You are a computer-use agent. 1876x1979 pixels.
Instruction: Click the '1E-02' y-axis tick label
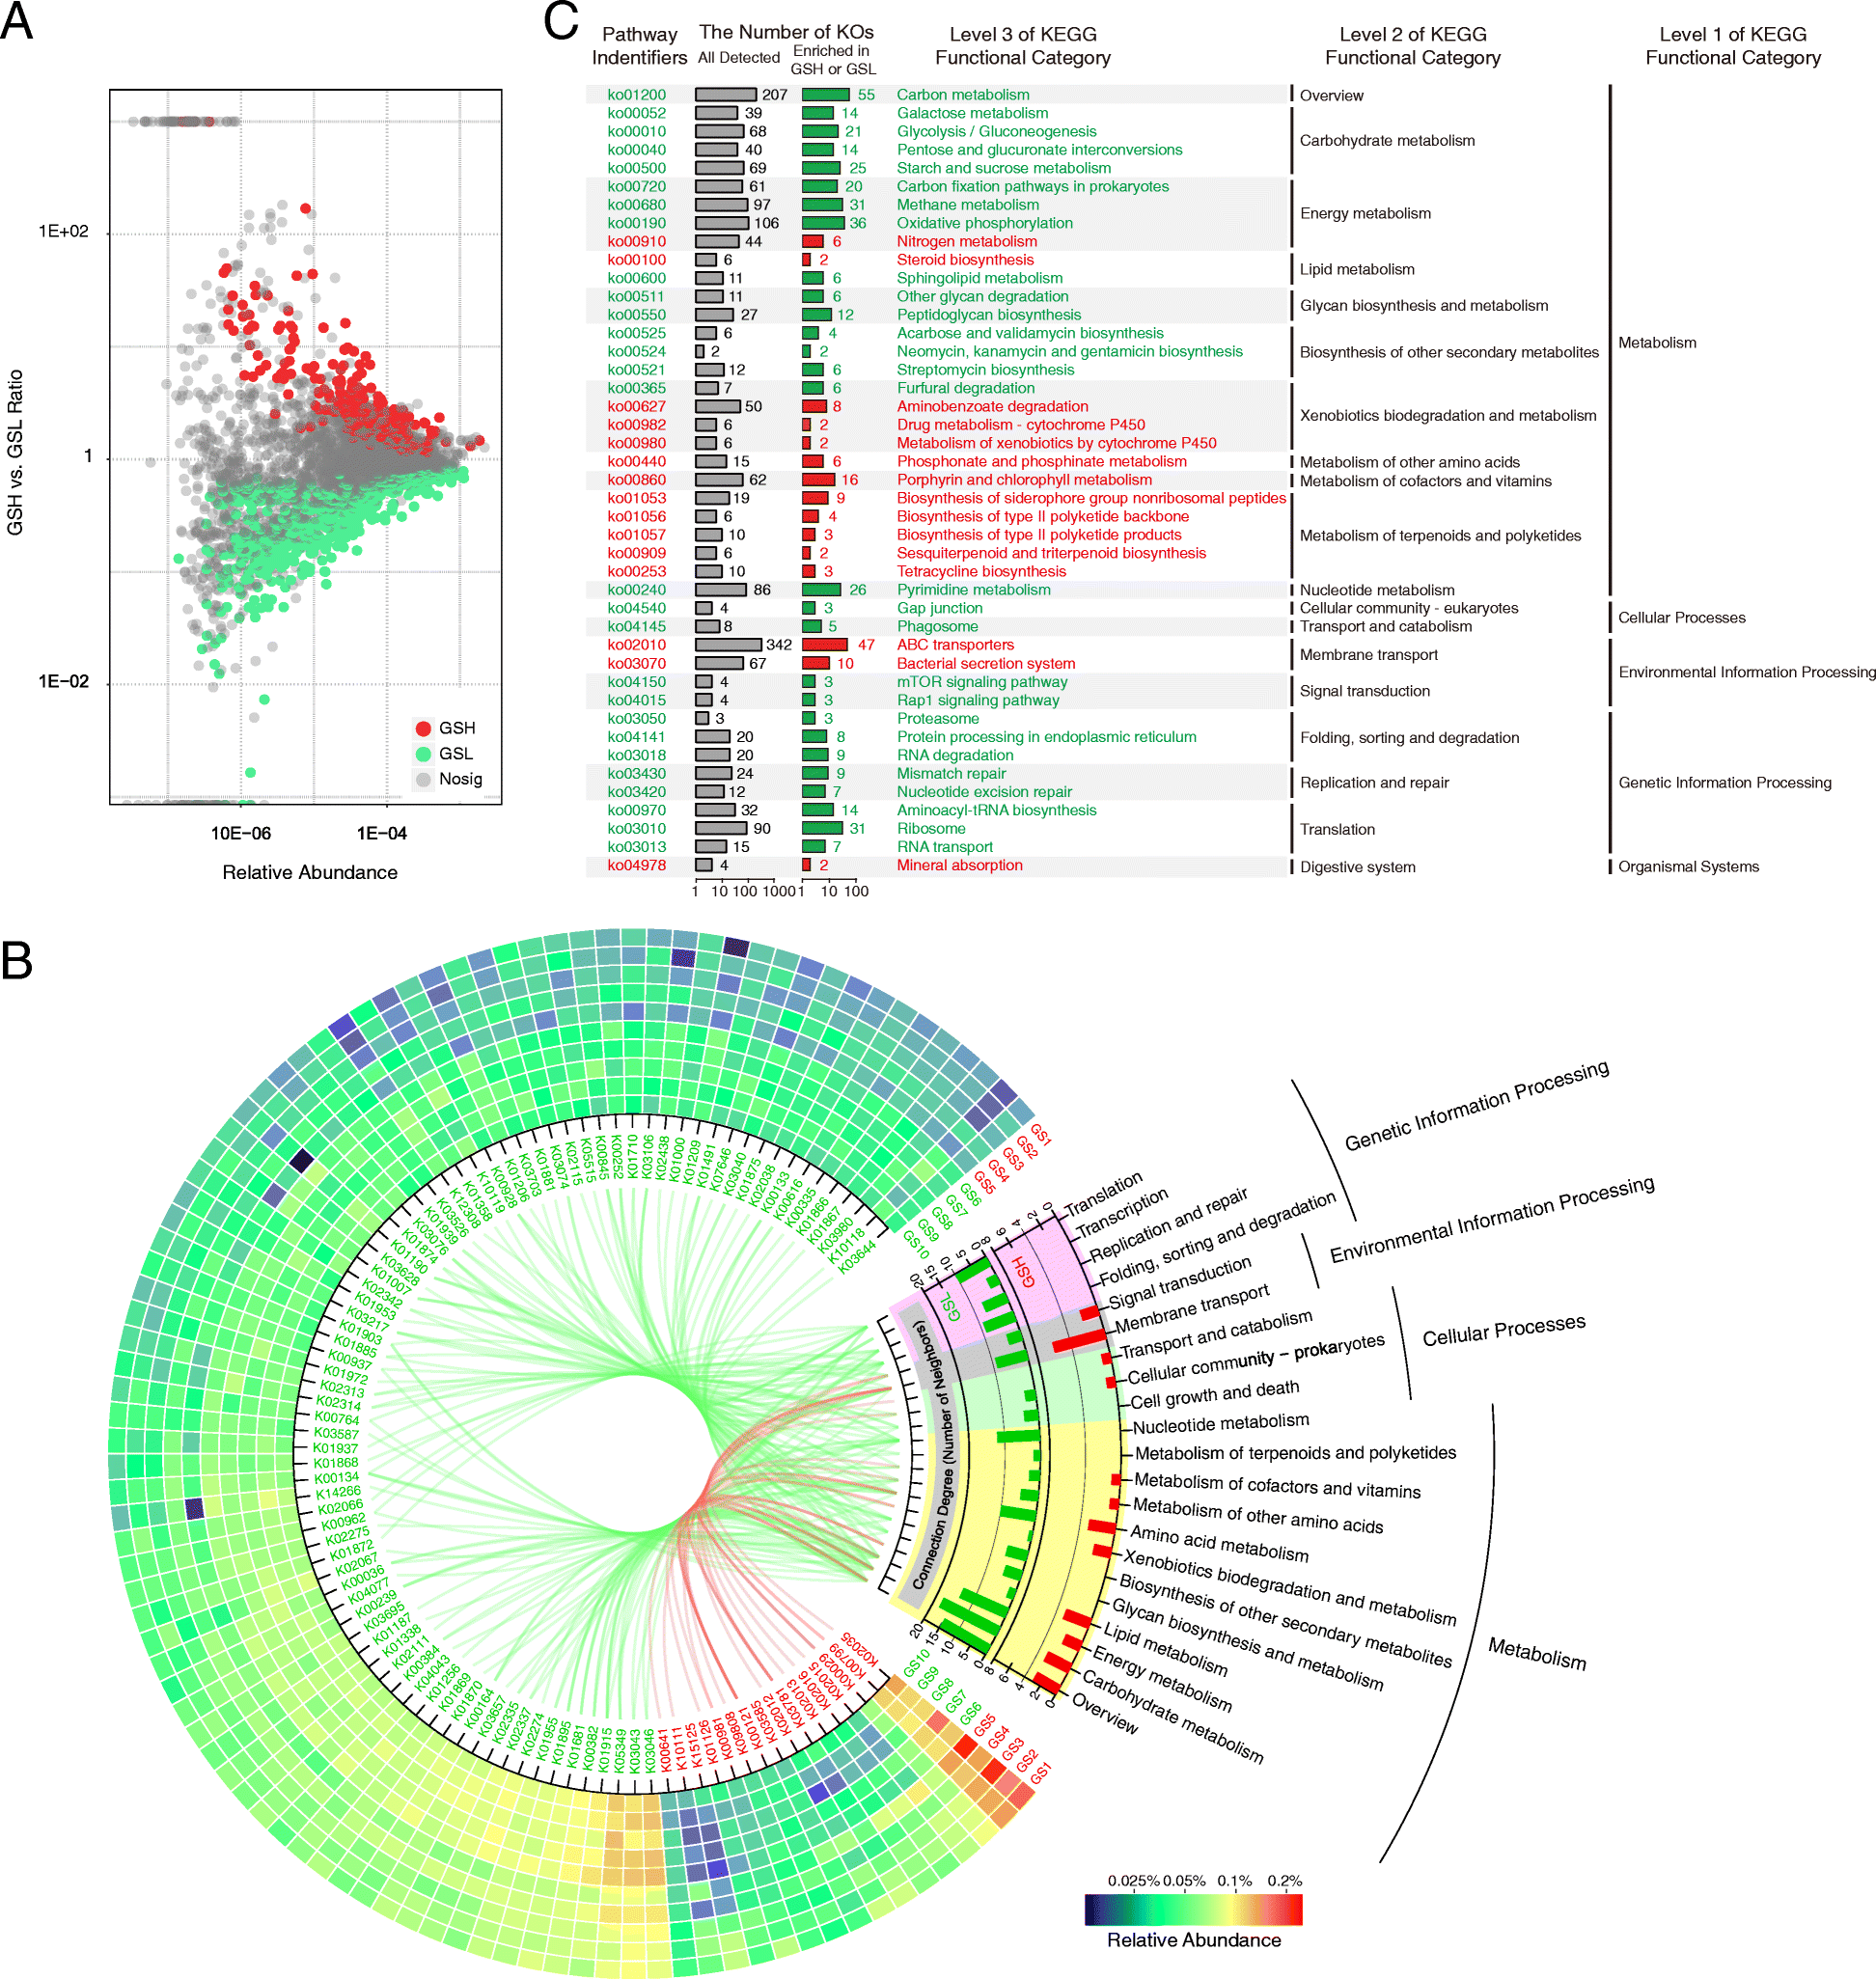point(63,681)
